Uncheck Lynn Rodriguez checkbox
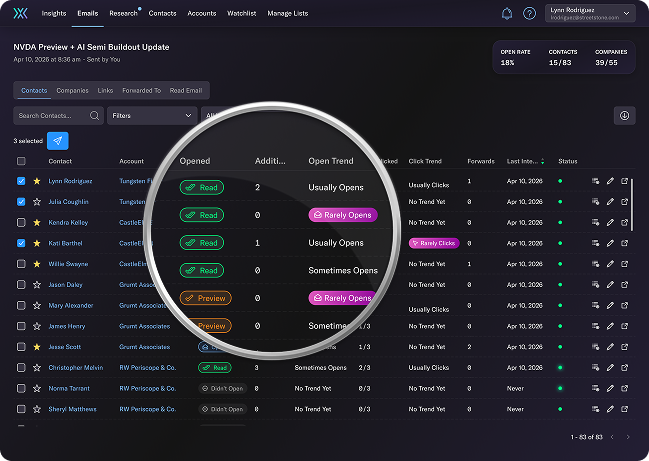Image resolution: width=649 pixels, height=461 pixels. point(21,181)
